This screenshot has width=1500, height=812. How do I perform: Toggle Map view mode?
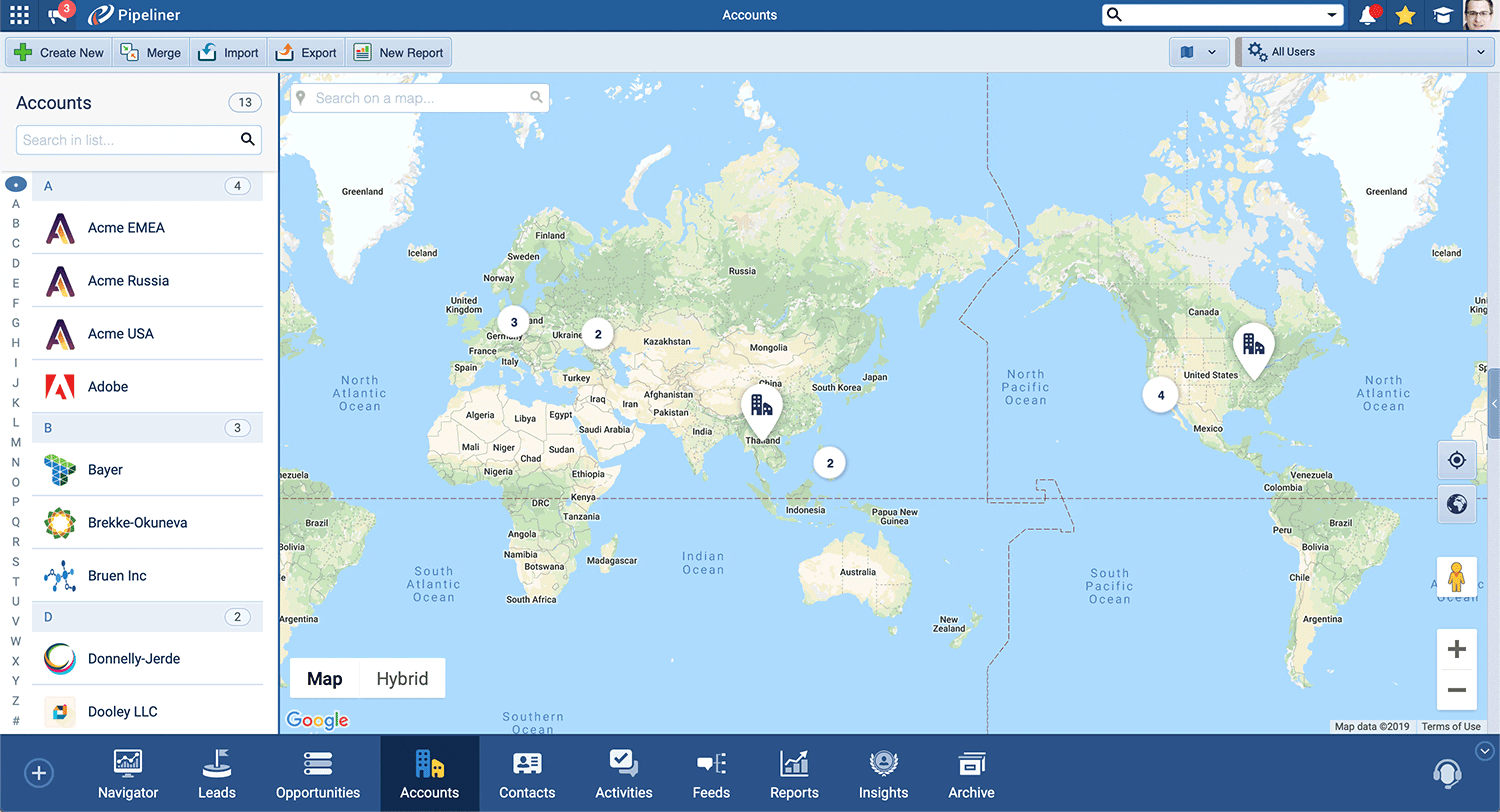tap(324, 678)
